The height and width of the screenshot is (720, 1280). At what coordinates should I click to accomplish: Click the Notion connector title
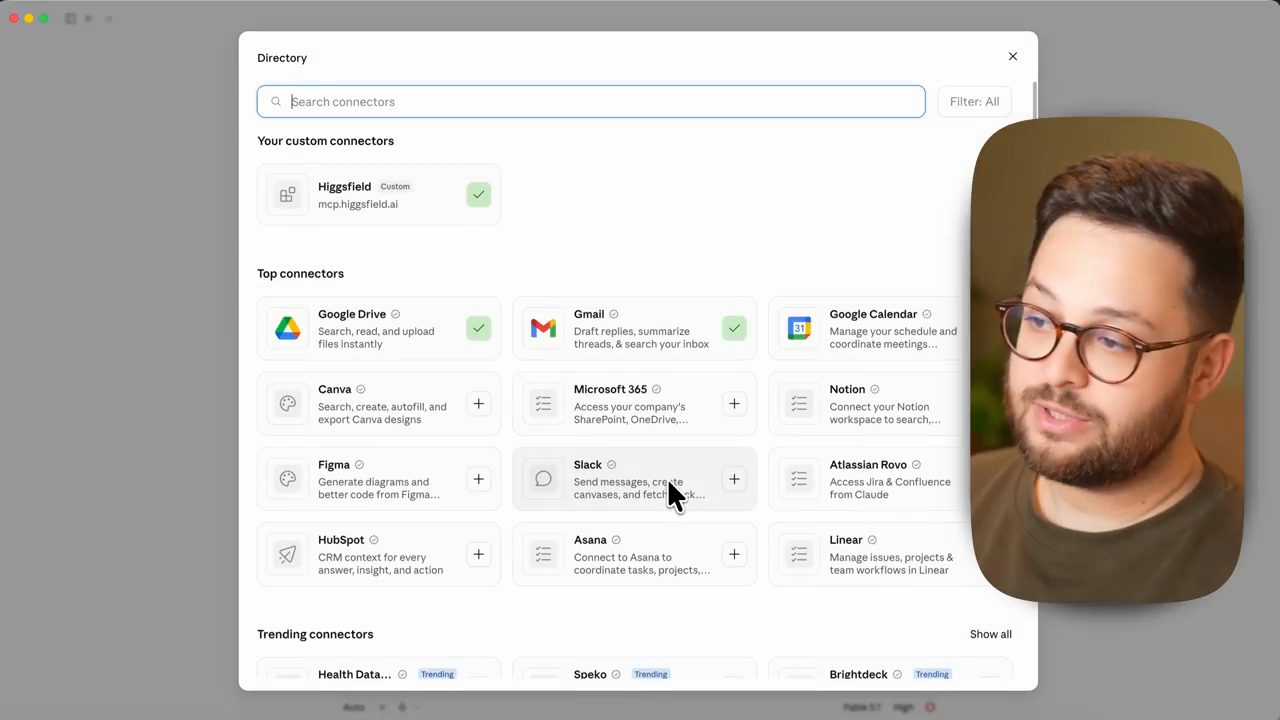pyautogui.click(x=847, y=389)
